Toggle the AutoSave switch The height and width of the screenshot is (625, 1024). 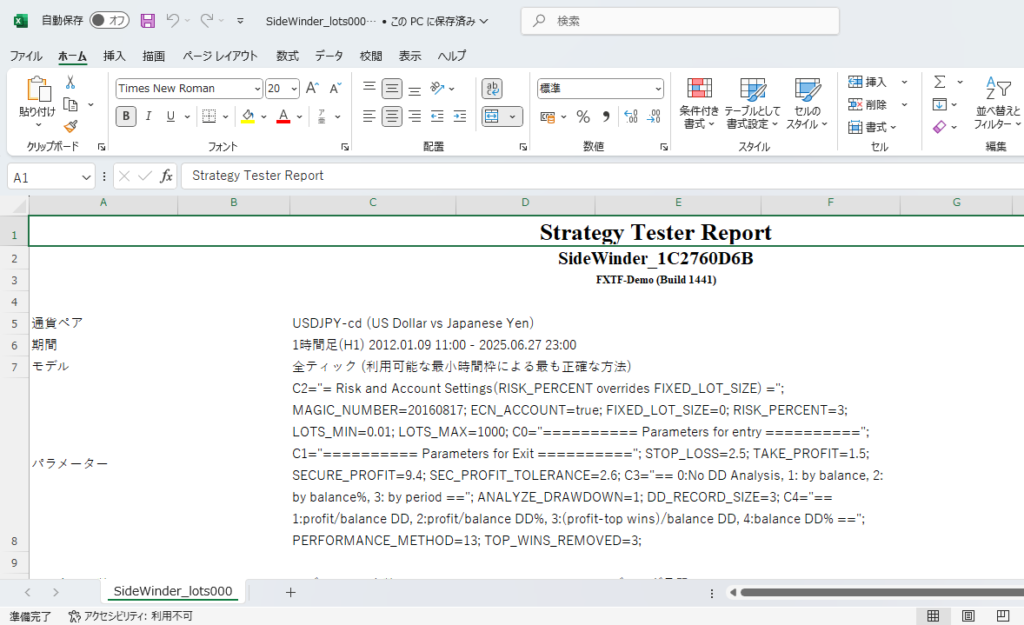pos(109,20)
